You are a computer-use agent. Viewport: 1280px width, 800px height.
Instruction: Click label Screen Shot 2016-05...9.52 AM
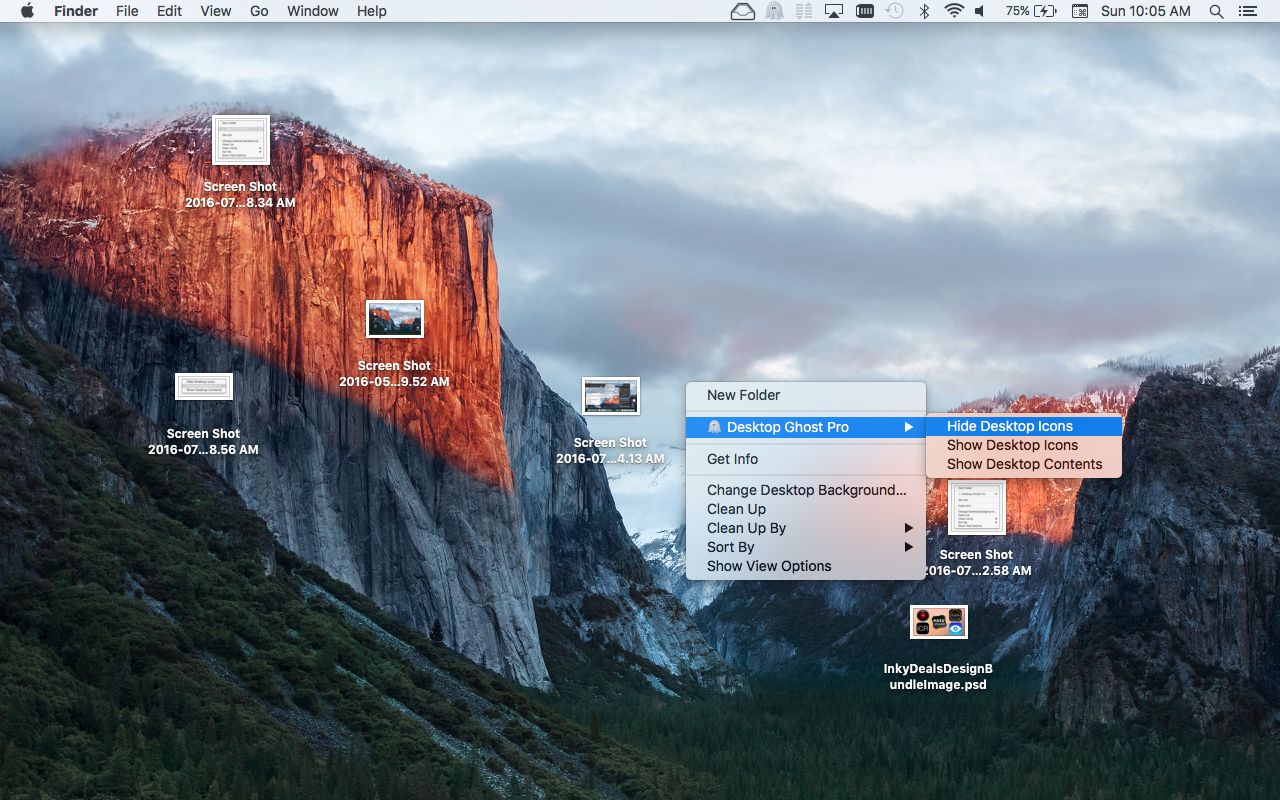click(x=394, y=374)
